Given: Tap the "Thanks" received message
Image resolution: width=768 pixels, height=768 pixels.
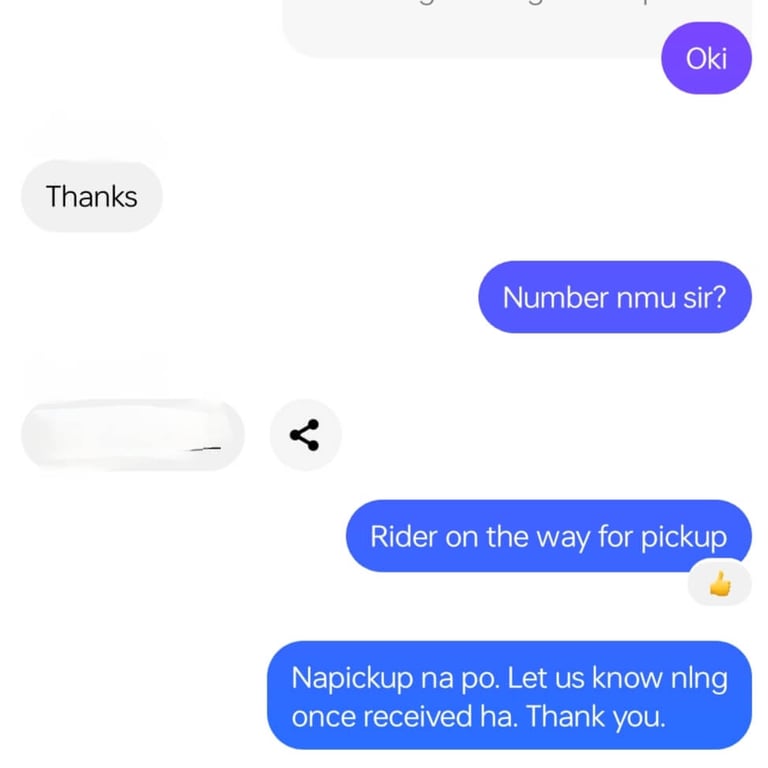Looking at the screenshot, I should coord(92,196).
